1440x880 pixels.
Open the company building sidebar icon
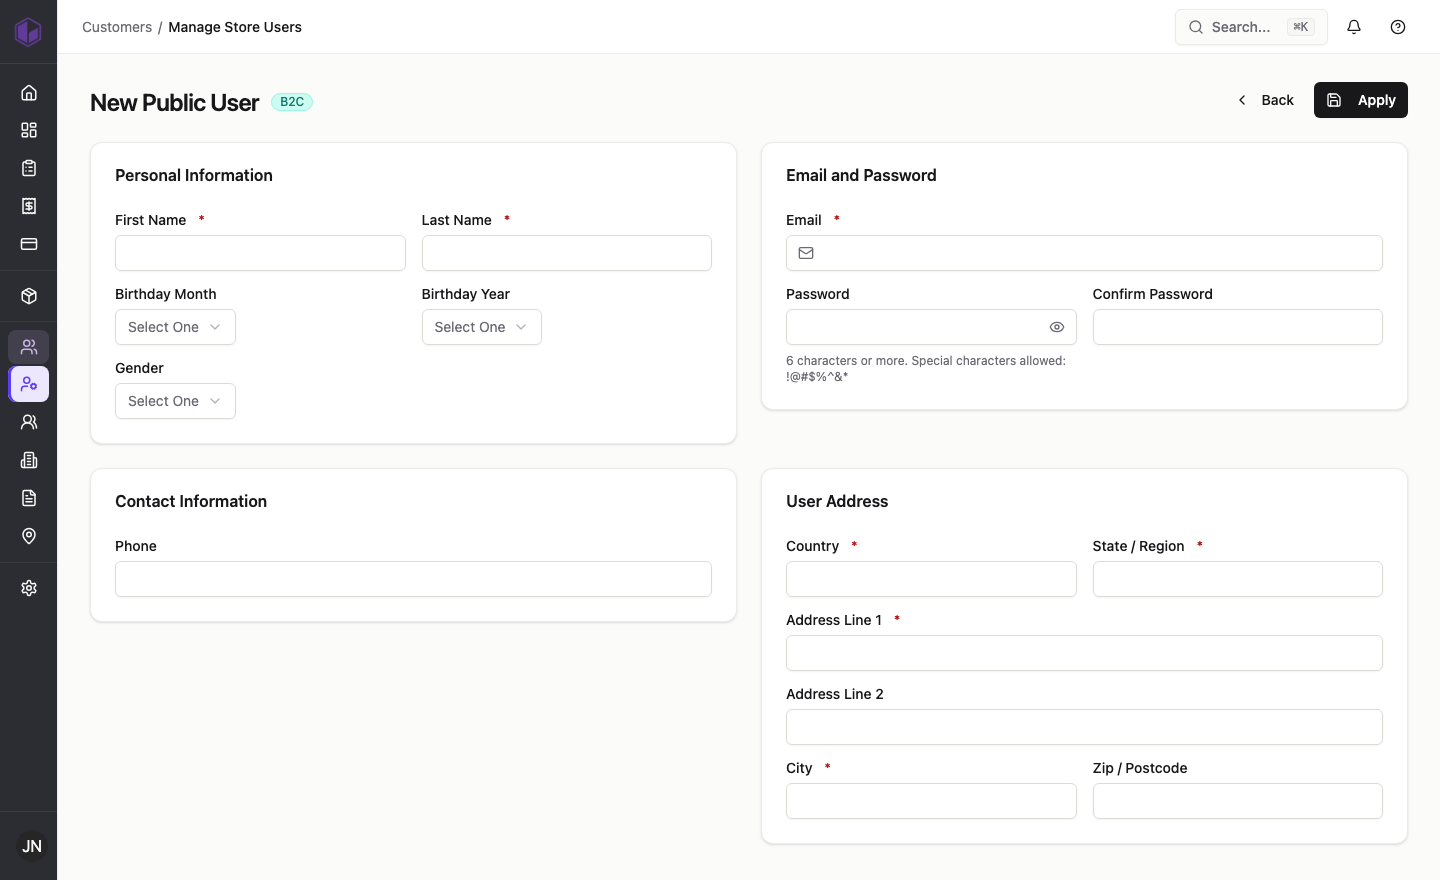pyautogui.click(x=29, y=460)
